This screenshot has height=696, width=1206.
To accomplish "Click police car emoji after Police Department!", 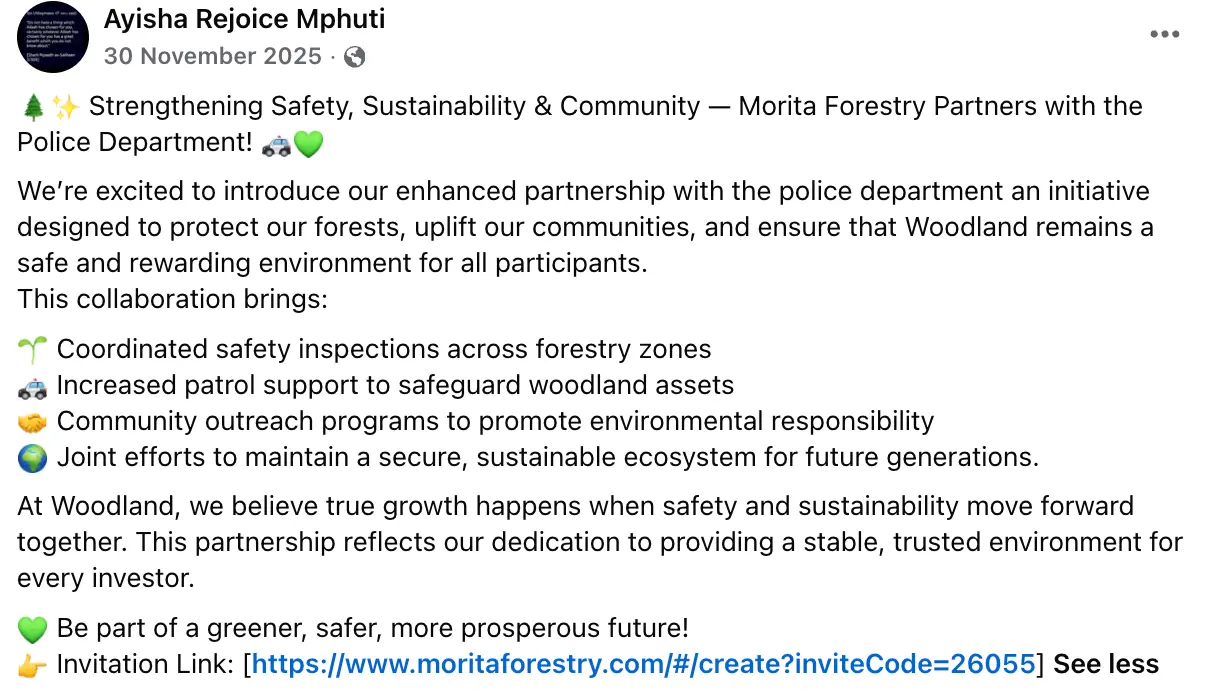I will 276,144.
